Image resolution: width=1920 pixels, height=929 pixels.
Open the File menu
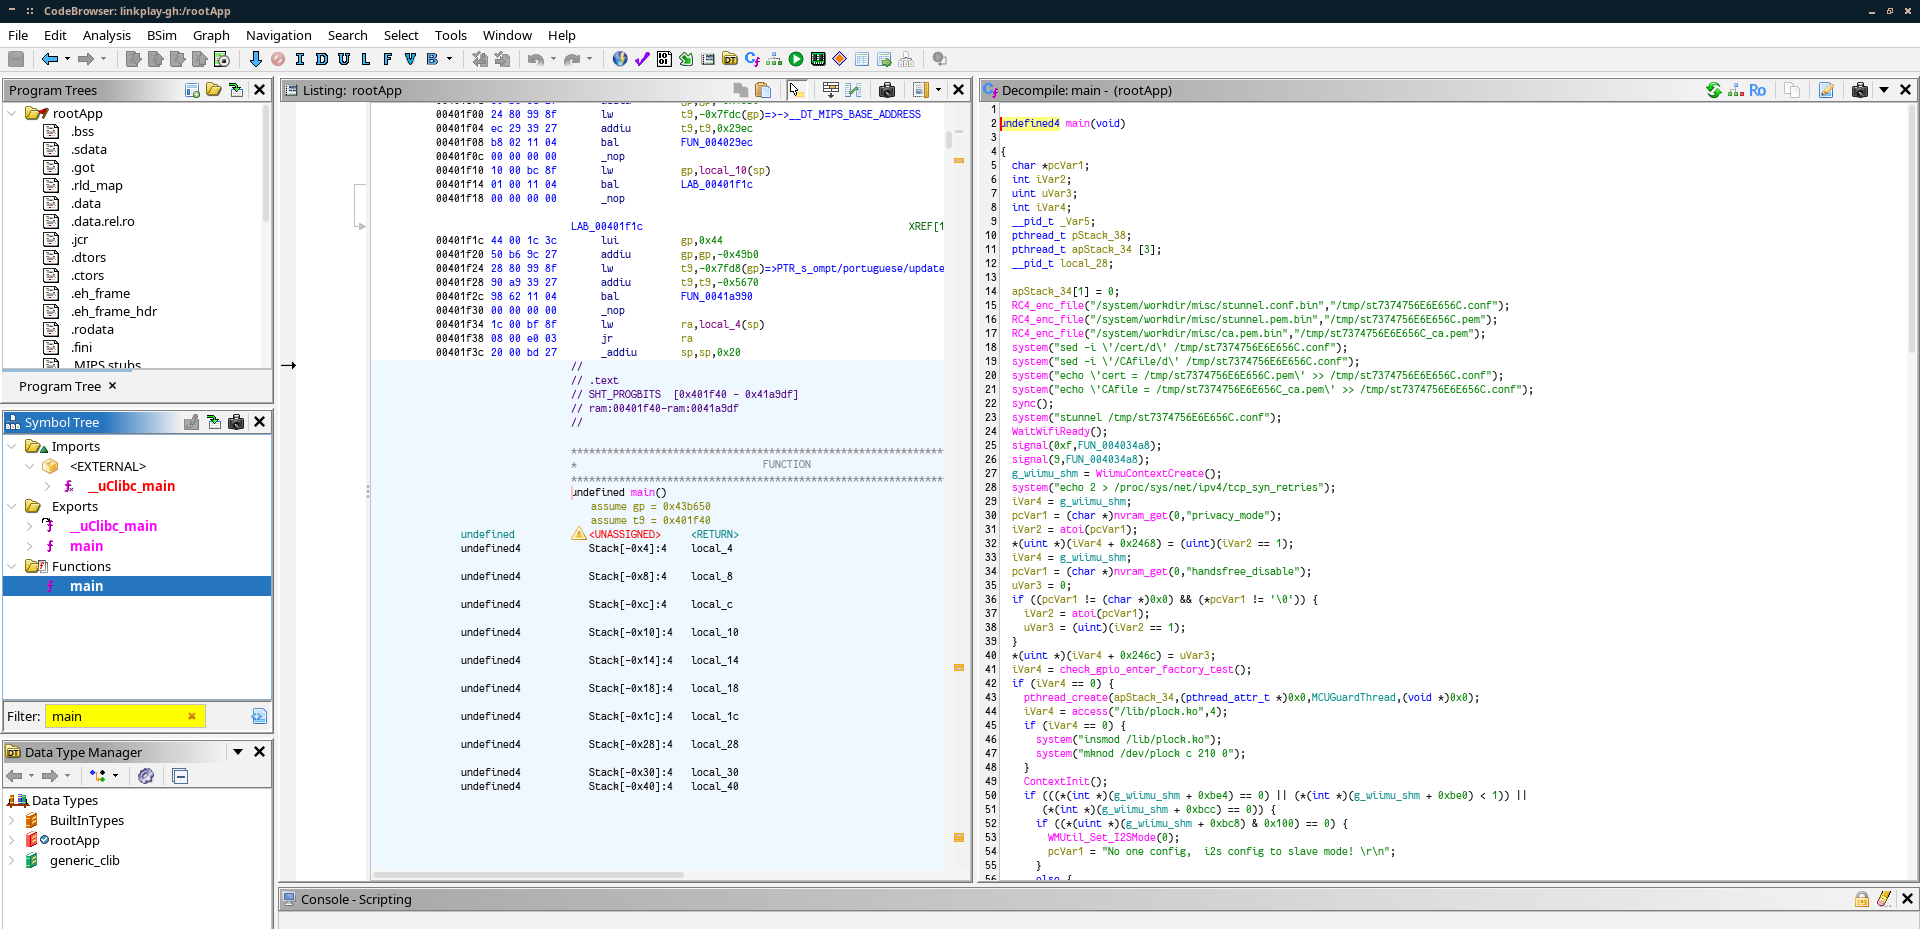tap(18, 35)
